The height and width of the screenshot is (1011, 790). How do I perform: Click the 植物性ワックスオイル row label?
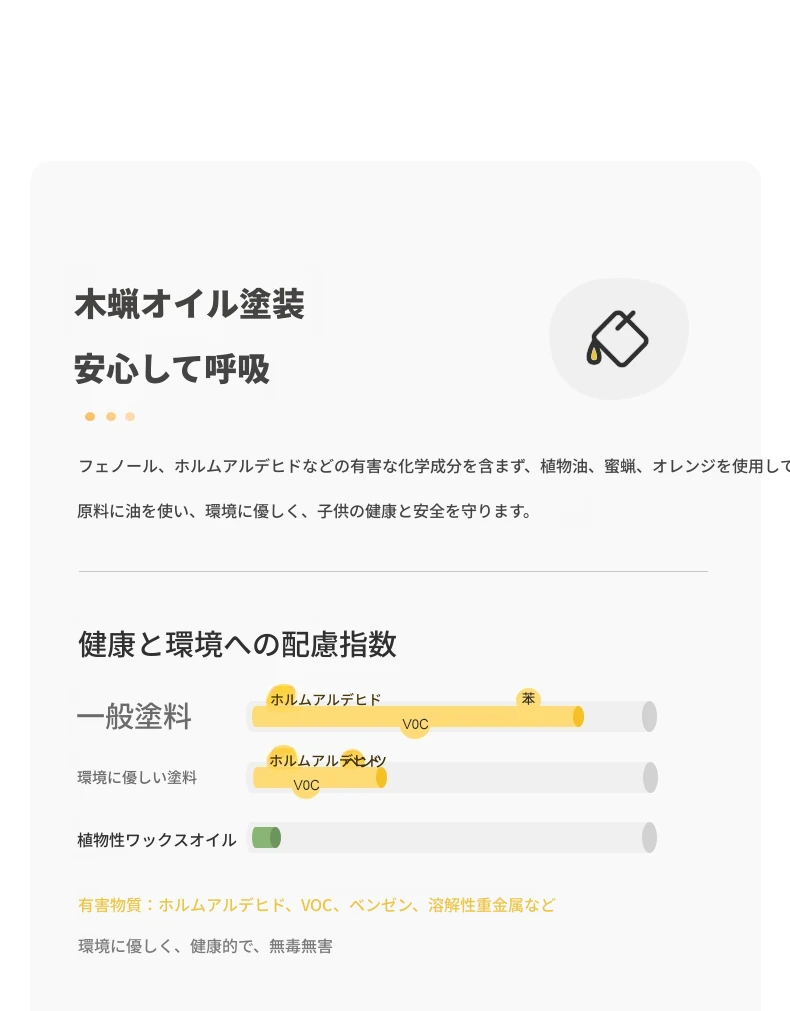click(157, 839)
